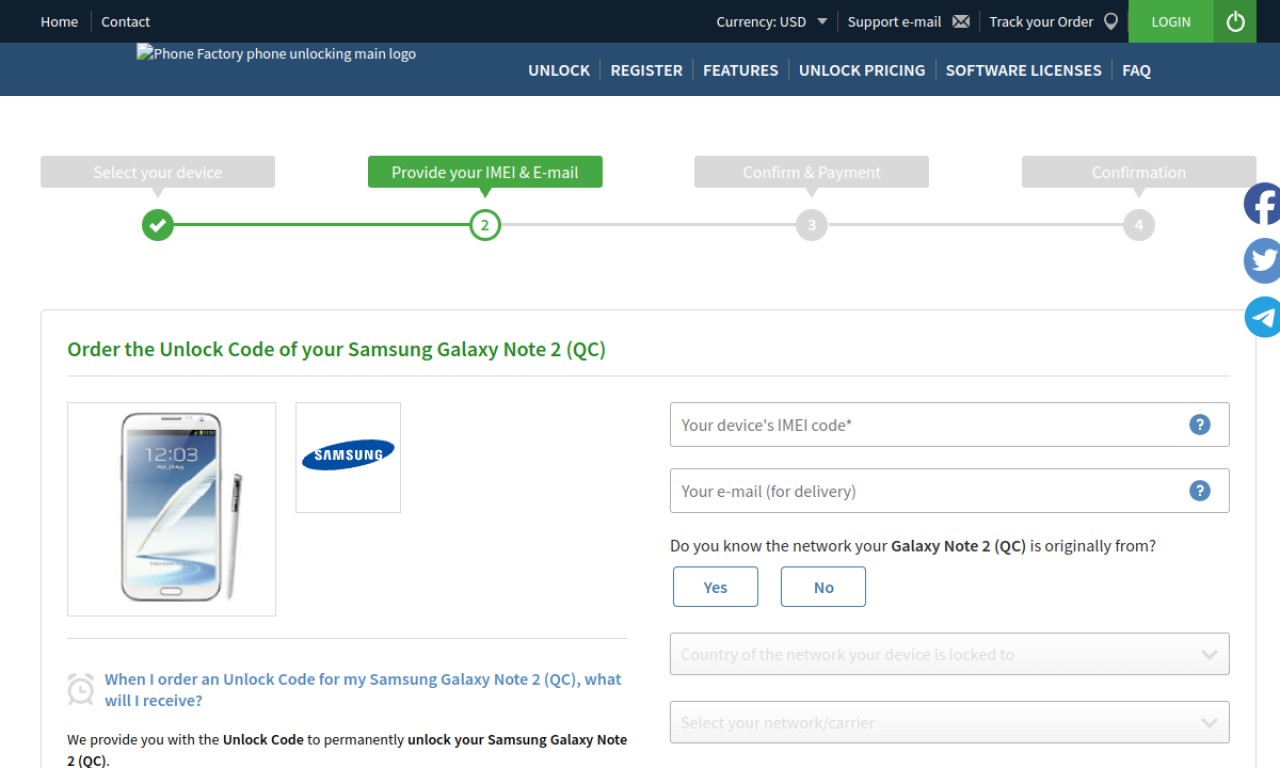Image resolution: width=1280 pixels, height=768 pixels.
Task: Click the Phone Factory main logo
Action: pyautogui.click(x=276, y=54)
